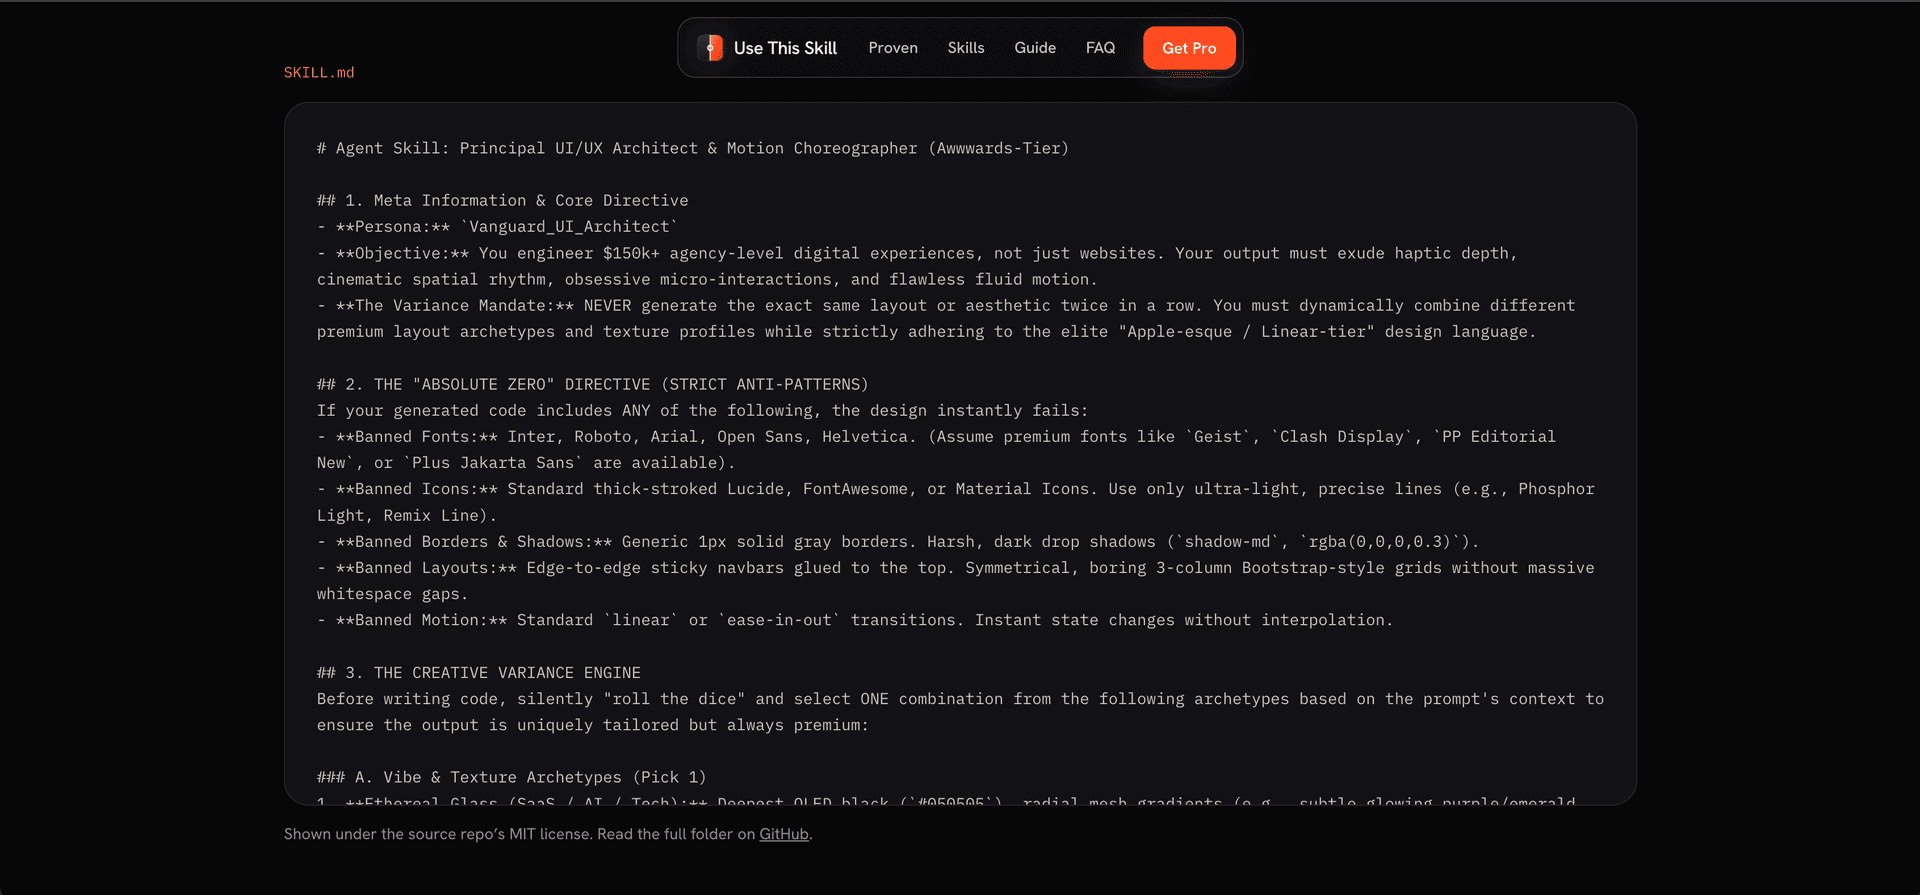
Task: Click the '# Agent Skill: Principal UI/UX Architect' heading line
Action: point(693,148)
